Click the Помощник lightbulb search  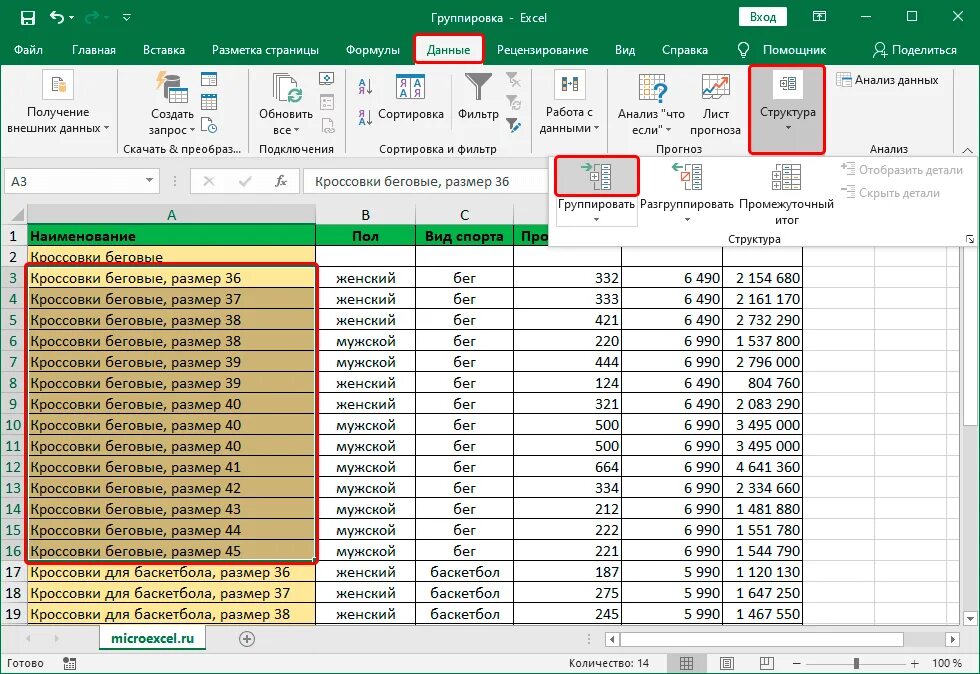tap(782, 50)
